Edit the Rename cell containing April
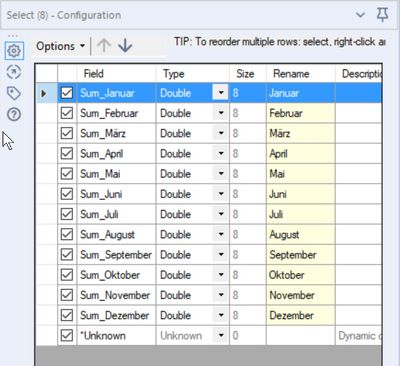This screenshot has height=366, width=400. (301, 153)
